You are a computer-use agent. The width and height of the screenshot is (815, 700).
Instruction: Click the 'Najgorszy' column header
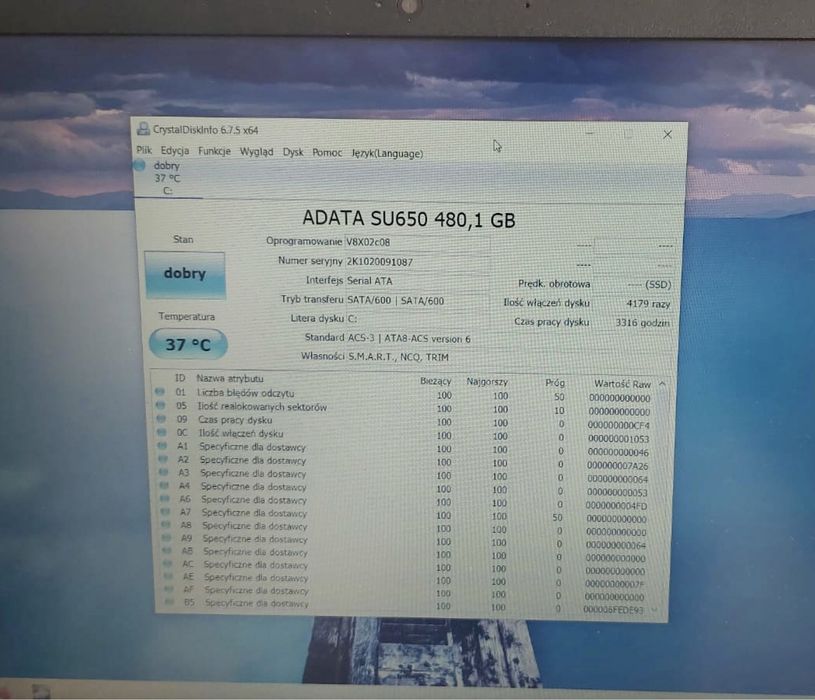tap(487, 381)
